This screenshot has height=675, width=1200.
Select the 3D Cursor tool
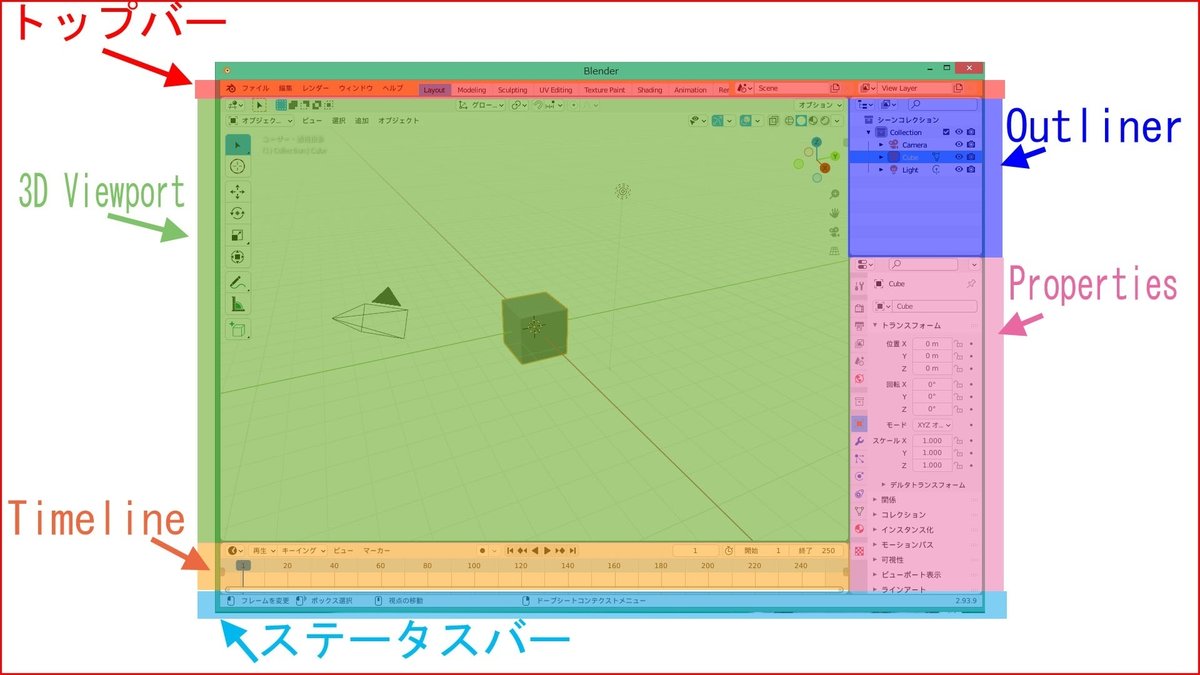[237, 167]
